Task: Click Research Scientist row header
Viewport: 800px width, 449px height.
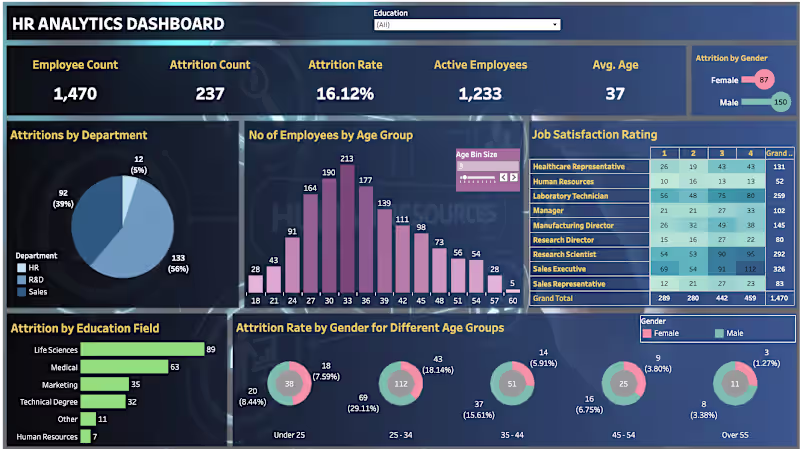Action: [x=589, y=254]
